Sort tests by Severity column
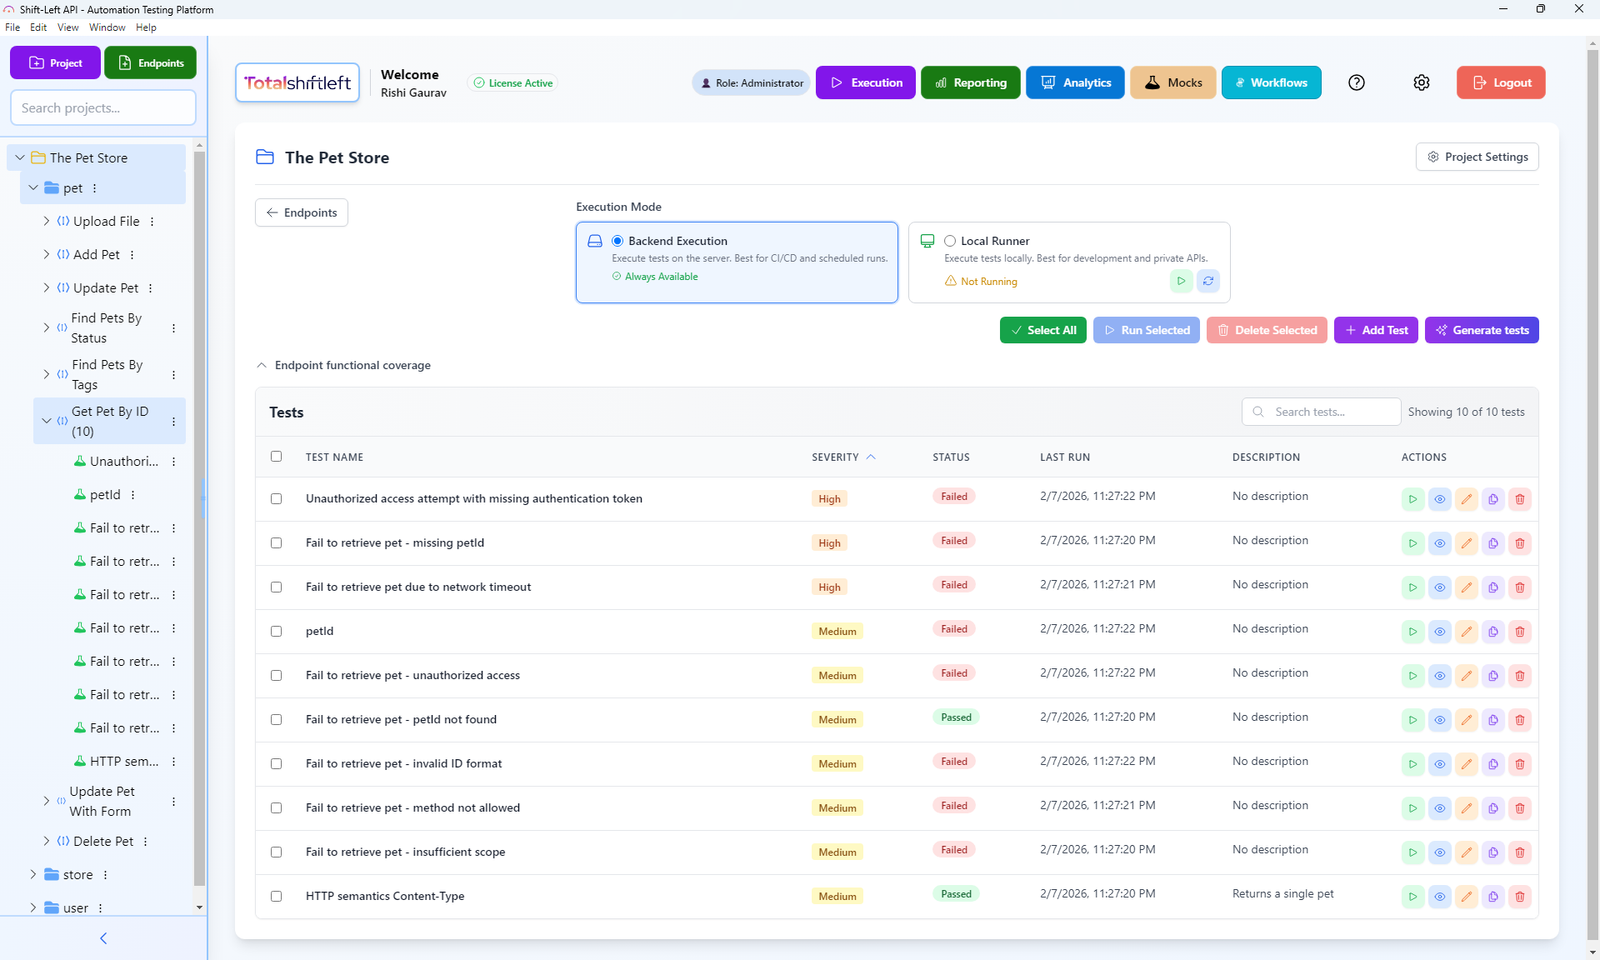This screenshot has height=960, width=1600. 837,456
